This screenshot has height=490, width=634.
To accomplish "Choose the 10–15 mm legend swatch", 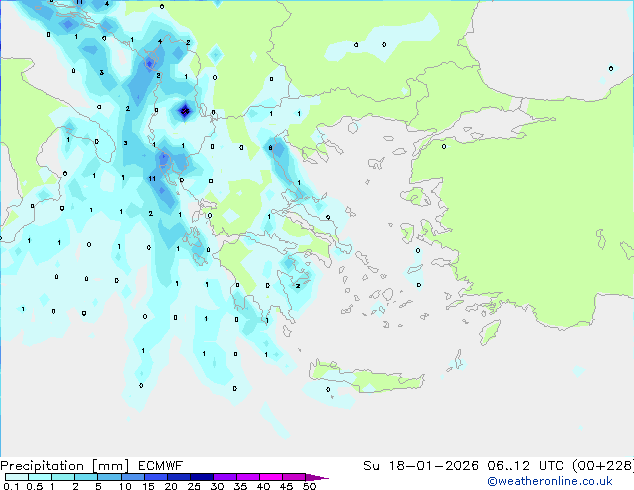I will click(132, 477).
